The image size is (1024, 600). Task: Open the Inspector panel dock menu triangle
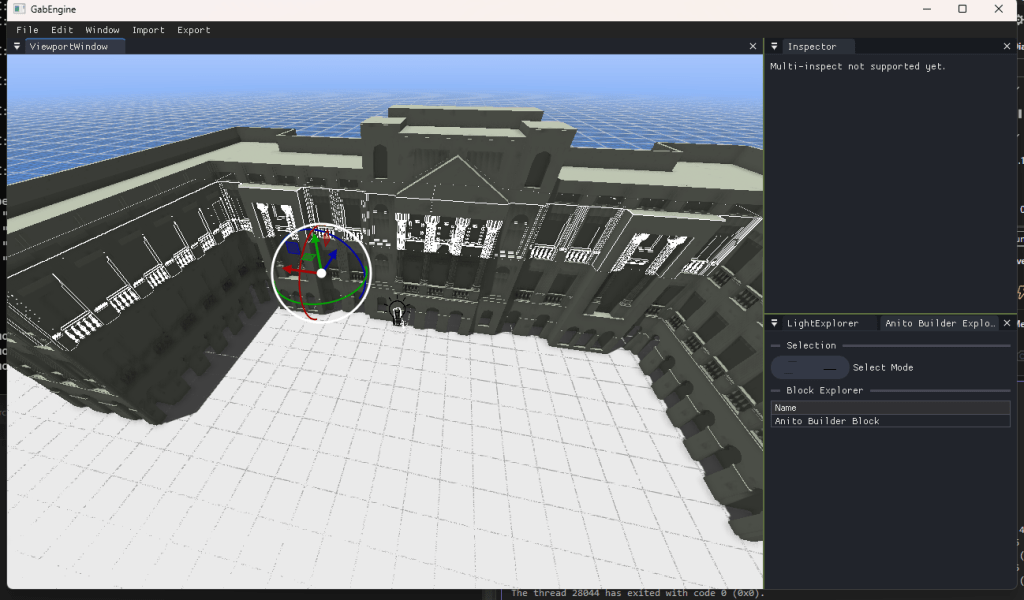pos(774,46)
